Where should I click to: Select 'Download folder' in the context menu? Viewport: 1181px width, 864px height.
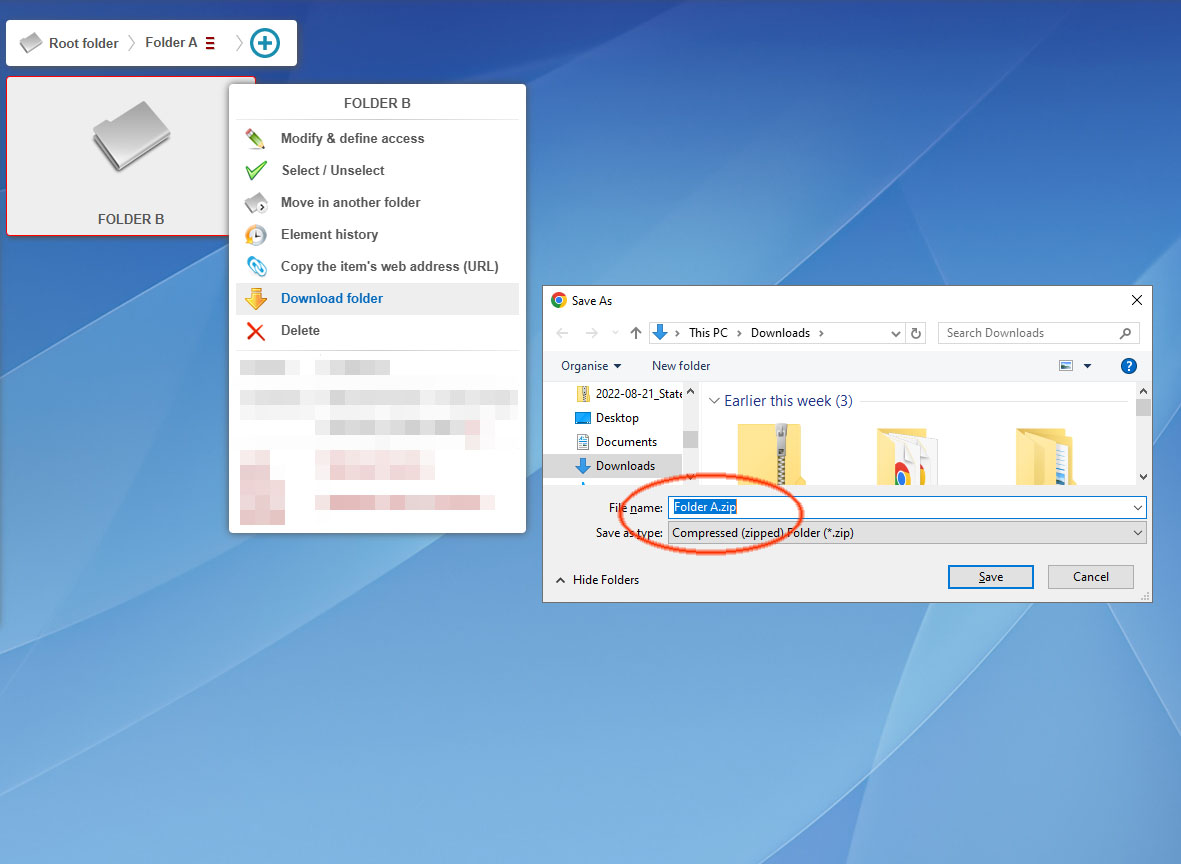click(x=332, y=298)
